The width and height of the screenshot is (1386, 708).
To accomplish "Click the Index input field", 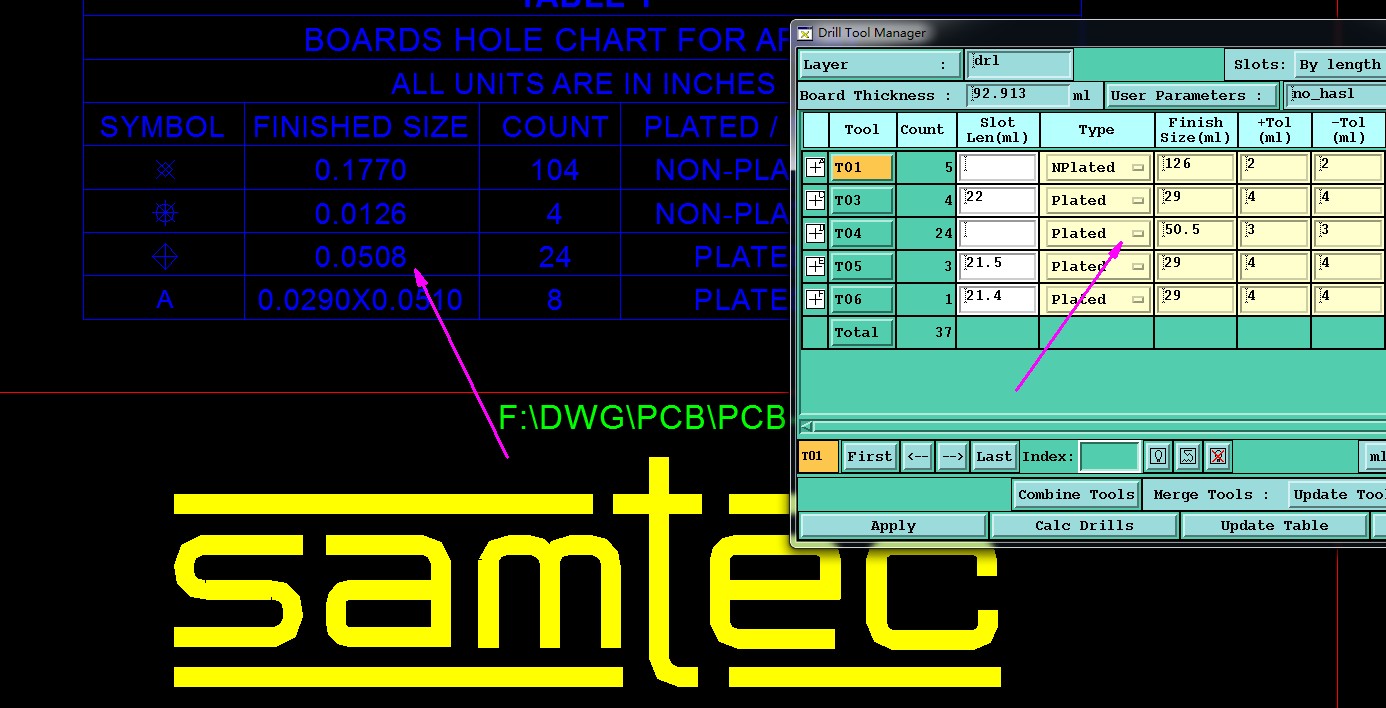I will (1109, 456).
